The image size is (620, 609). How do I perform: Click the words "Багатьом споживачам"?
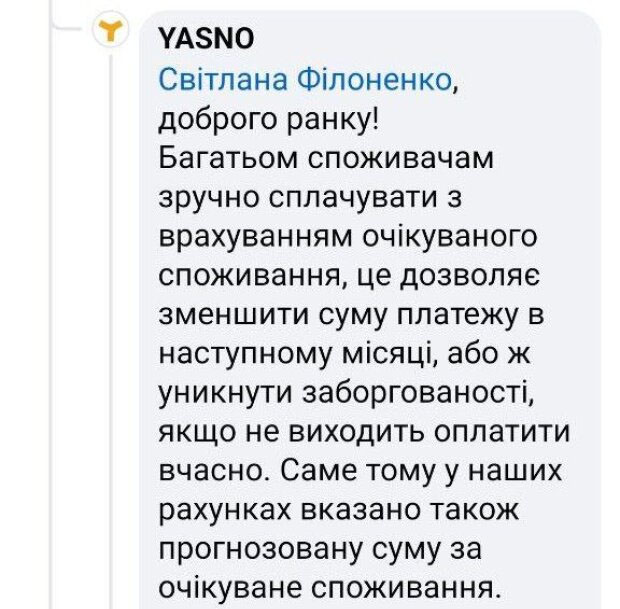[x=326, y=159]
